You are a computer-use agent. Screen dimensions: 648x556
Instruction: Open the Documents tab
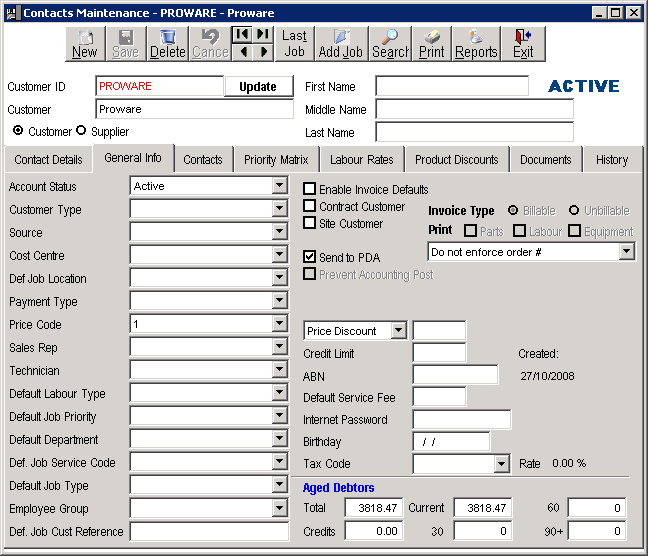click(x=546, y=160)
